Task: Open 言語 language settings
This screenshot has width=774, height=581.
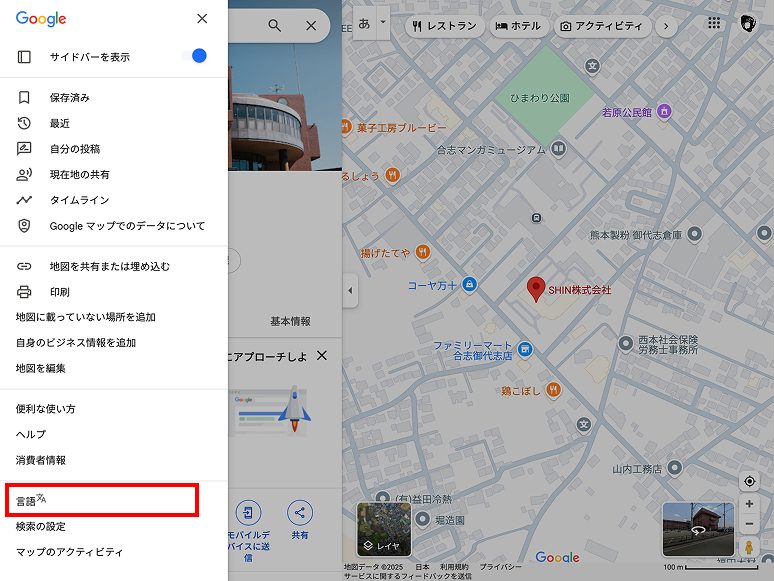Action: pyautogui.click(x=102, y=501)
